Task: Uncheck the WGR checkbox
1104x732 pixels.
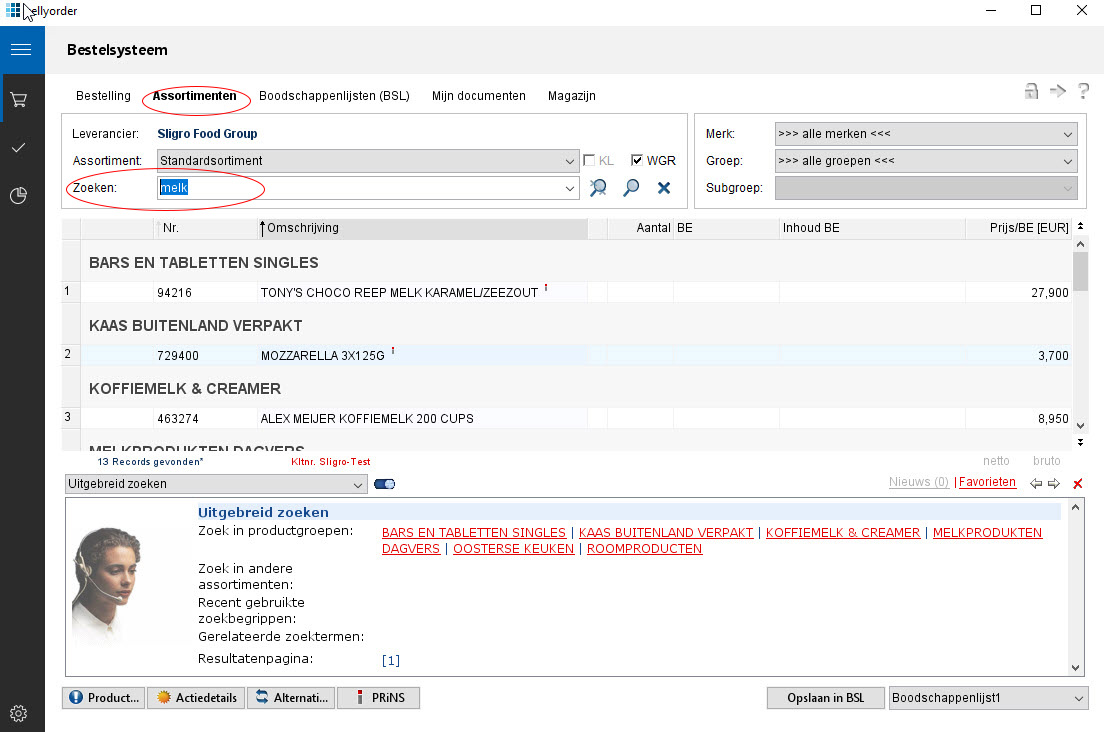Action: 637,161
